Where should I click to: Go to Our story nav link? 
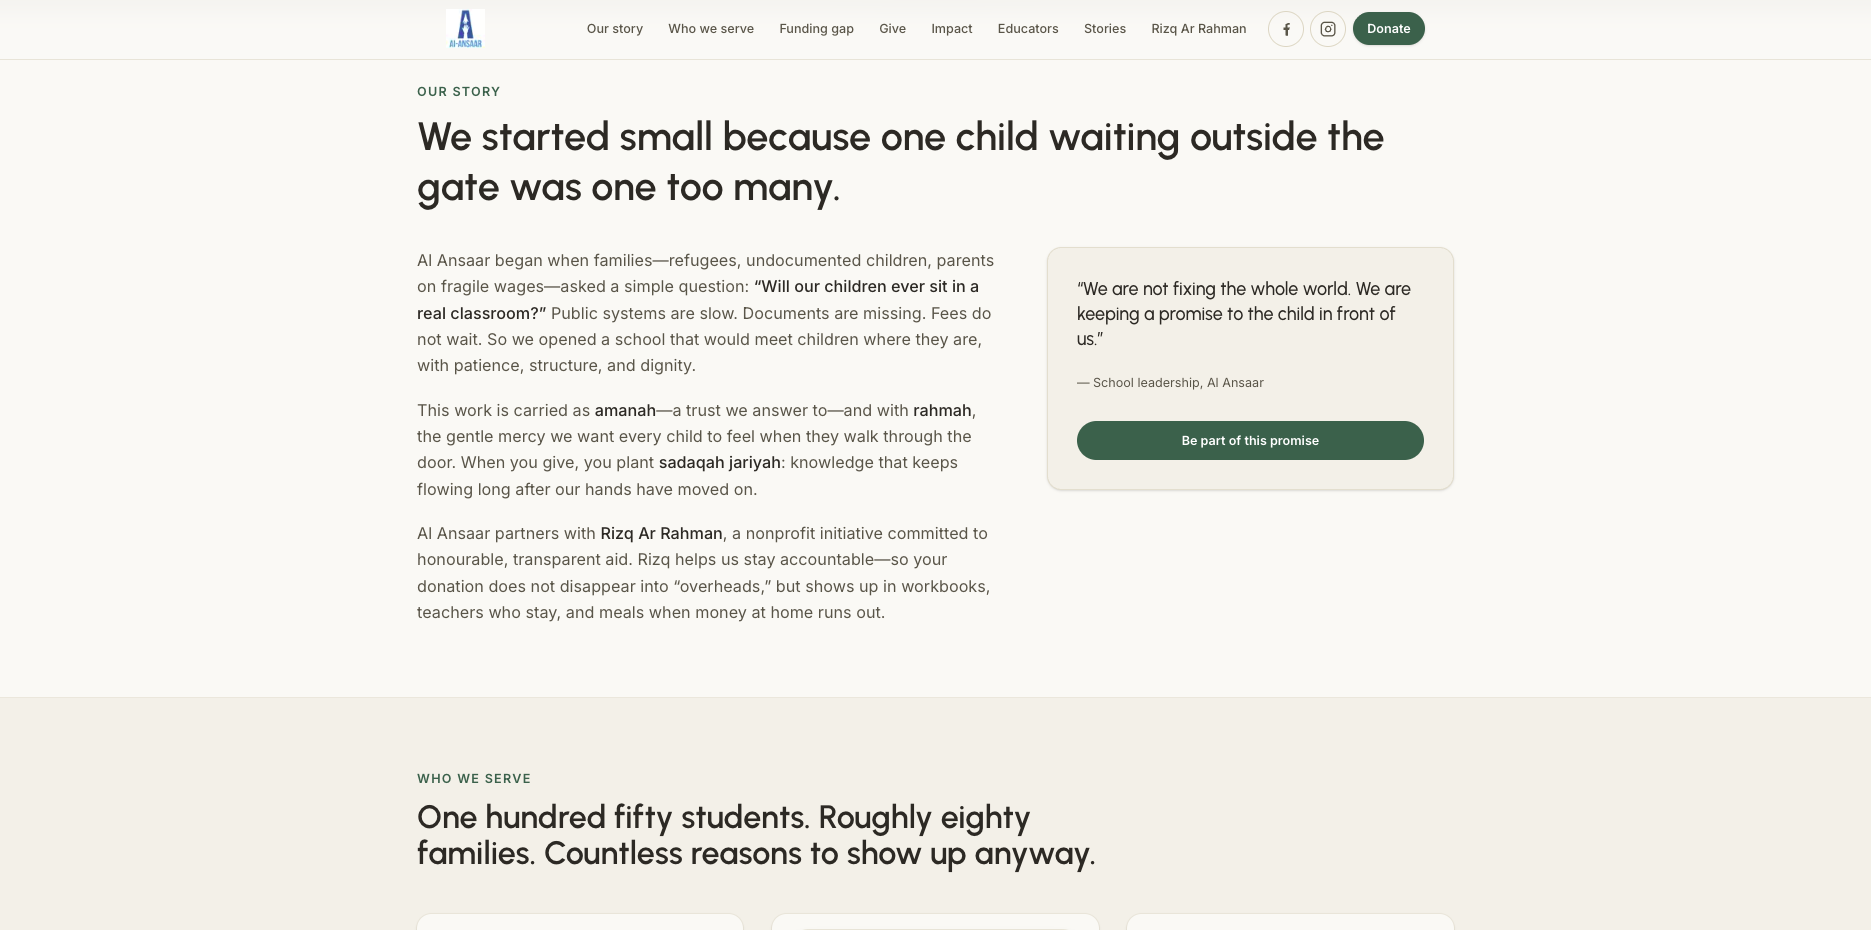pos(614,29)
